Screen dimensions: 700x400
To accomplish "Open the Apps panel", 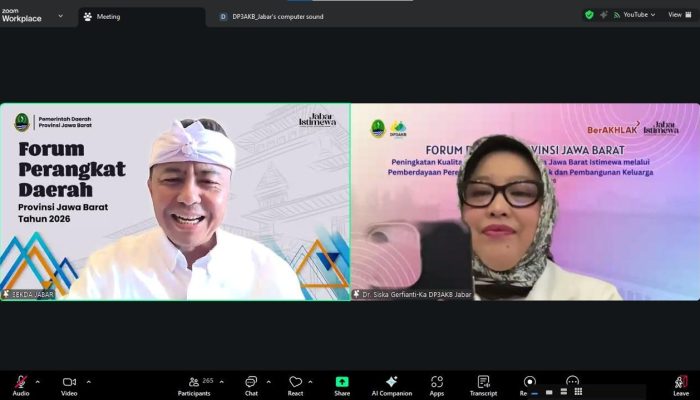I will tap(437, 386).
